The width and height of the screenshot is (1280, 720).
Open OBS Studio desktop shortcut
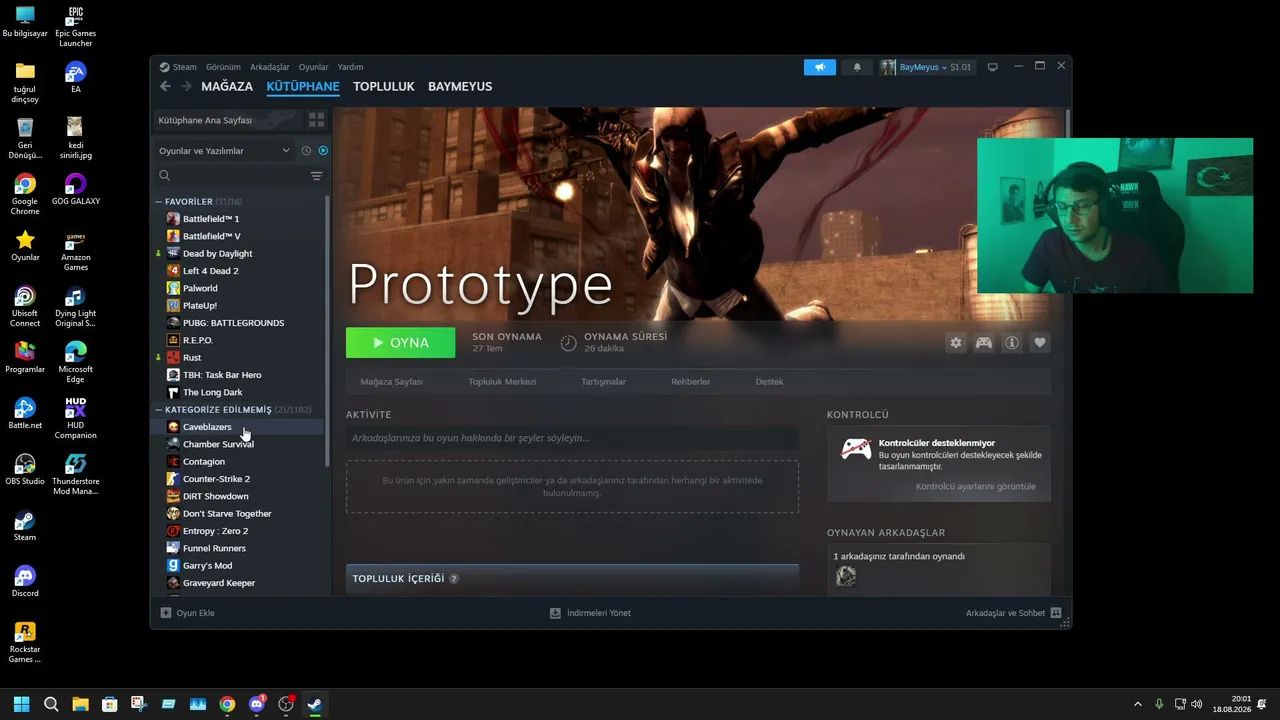click(25, 470)
